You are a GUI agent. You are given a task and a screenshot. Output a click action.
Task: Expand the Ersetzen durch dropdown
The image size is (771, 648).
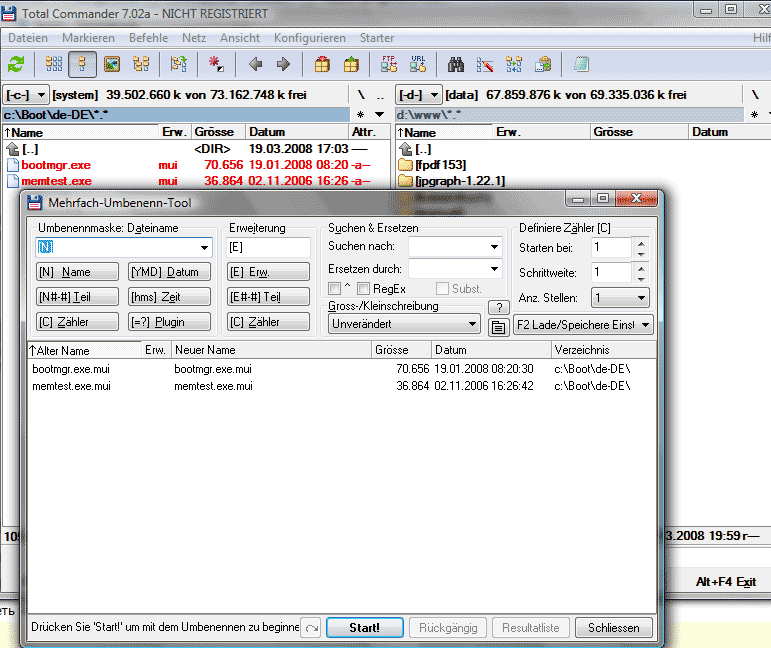point(494,268)
